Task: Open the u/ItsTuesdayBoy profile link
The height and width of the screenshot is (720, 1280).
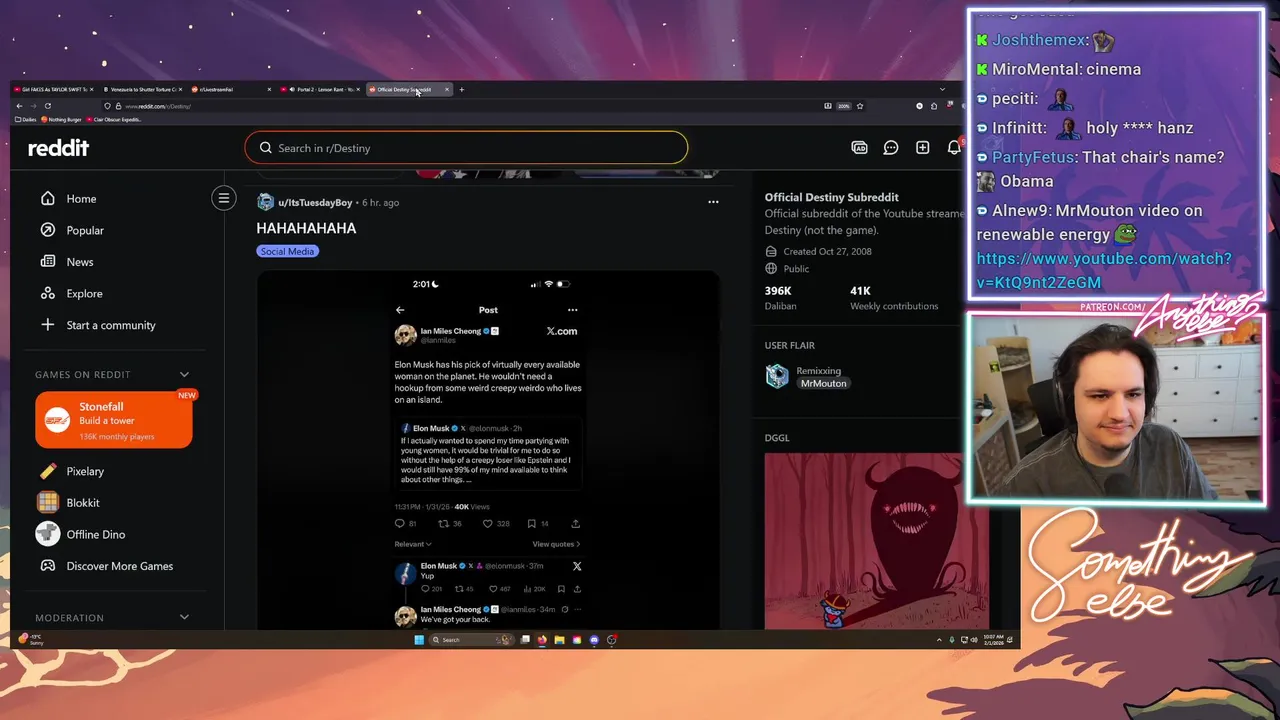Action: pos(315,202)
